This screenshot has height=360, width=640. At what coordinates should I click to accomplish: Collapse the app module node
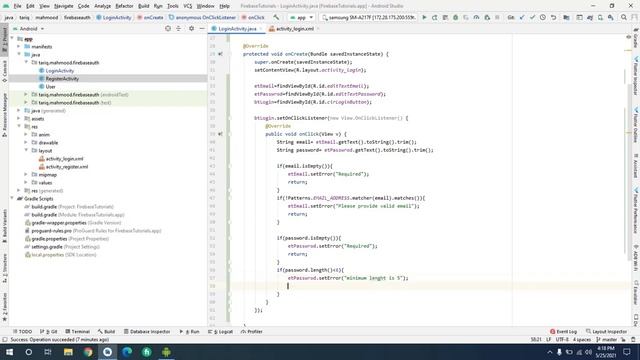point(13,38)
